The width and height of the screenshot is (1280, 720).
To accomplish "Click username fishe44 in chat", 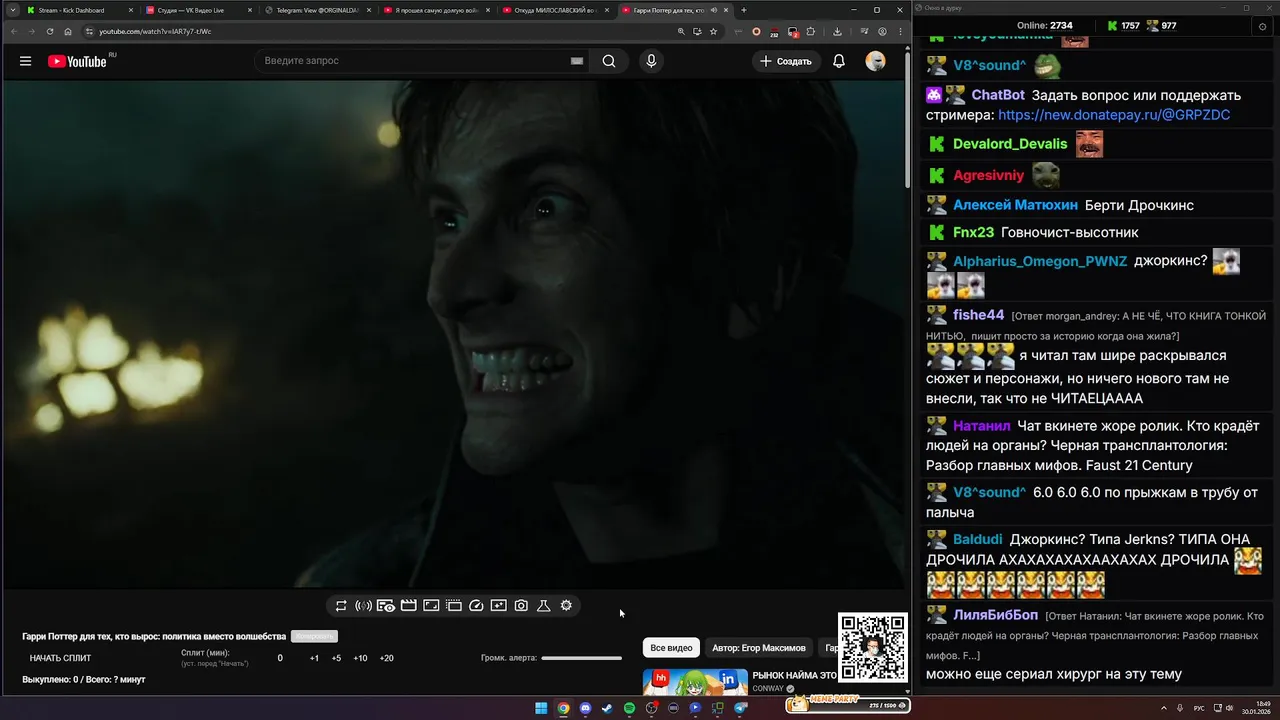I will (x=978, y=315).
